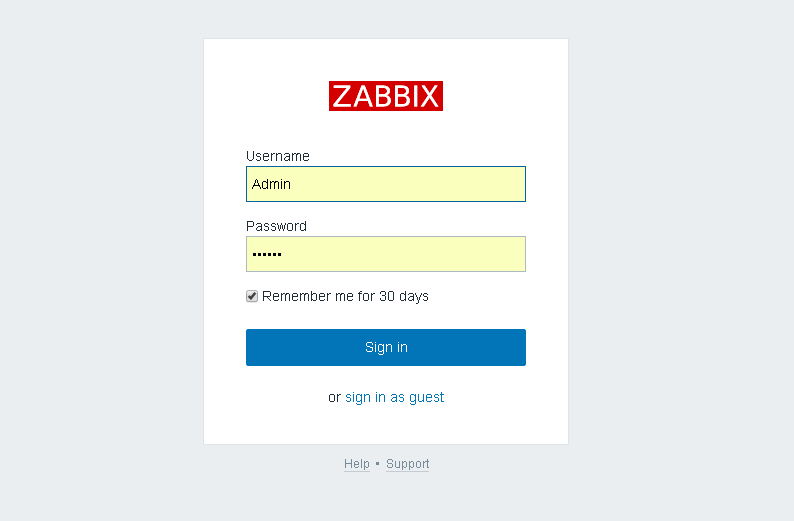Open the Support link in footer
The width and height of the screenshot is (794, 521).
point(407,464)
